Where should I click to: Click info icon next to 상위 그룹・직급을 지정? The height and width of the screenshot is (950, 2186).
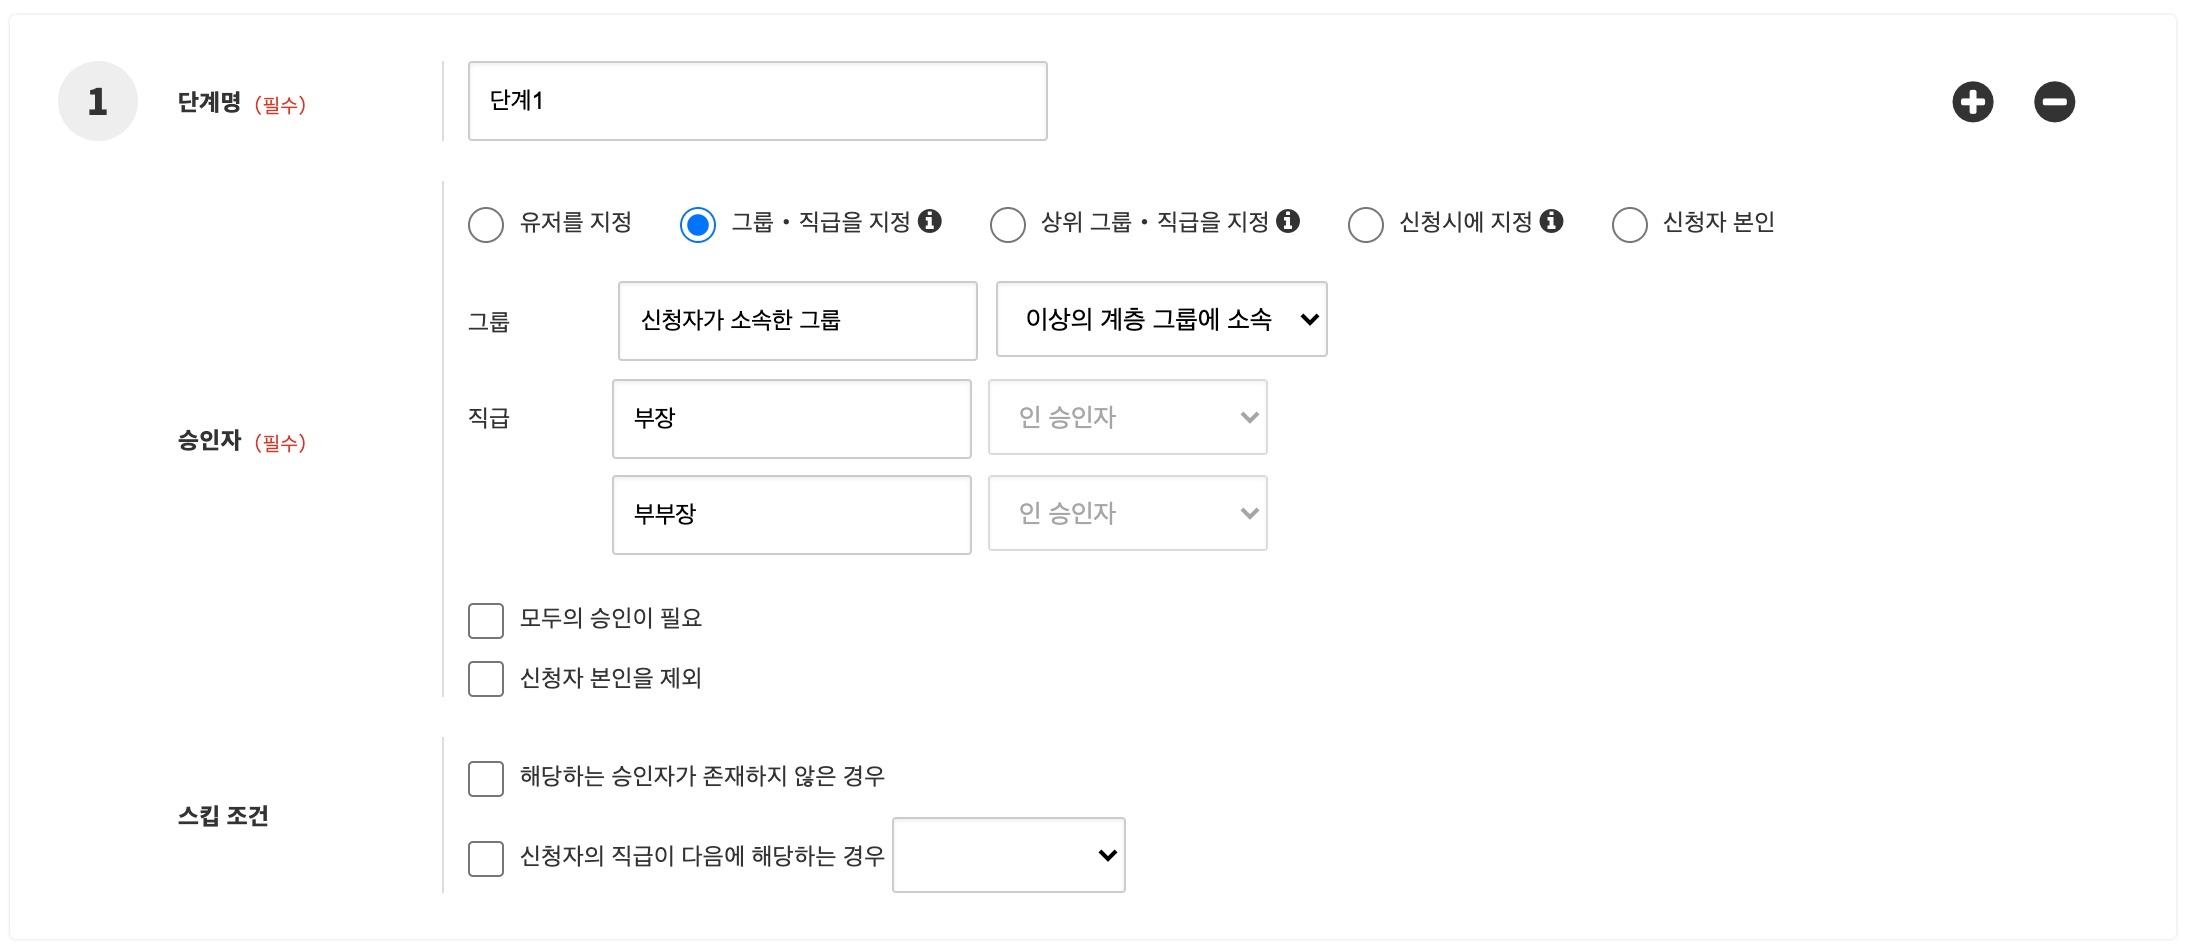pos(1288,221)
